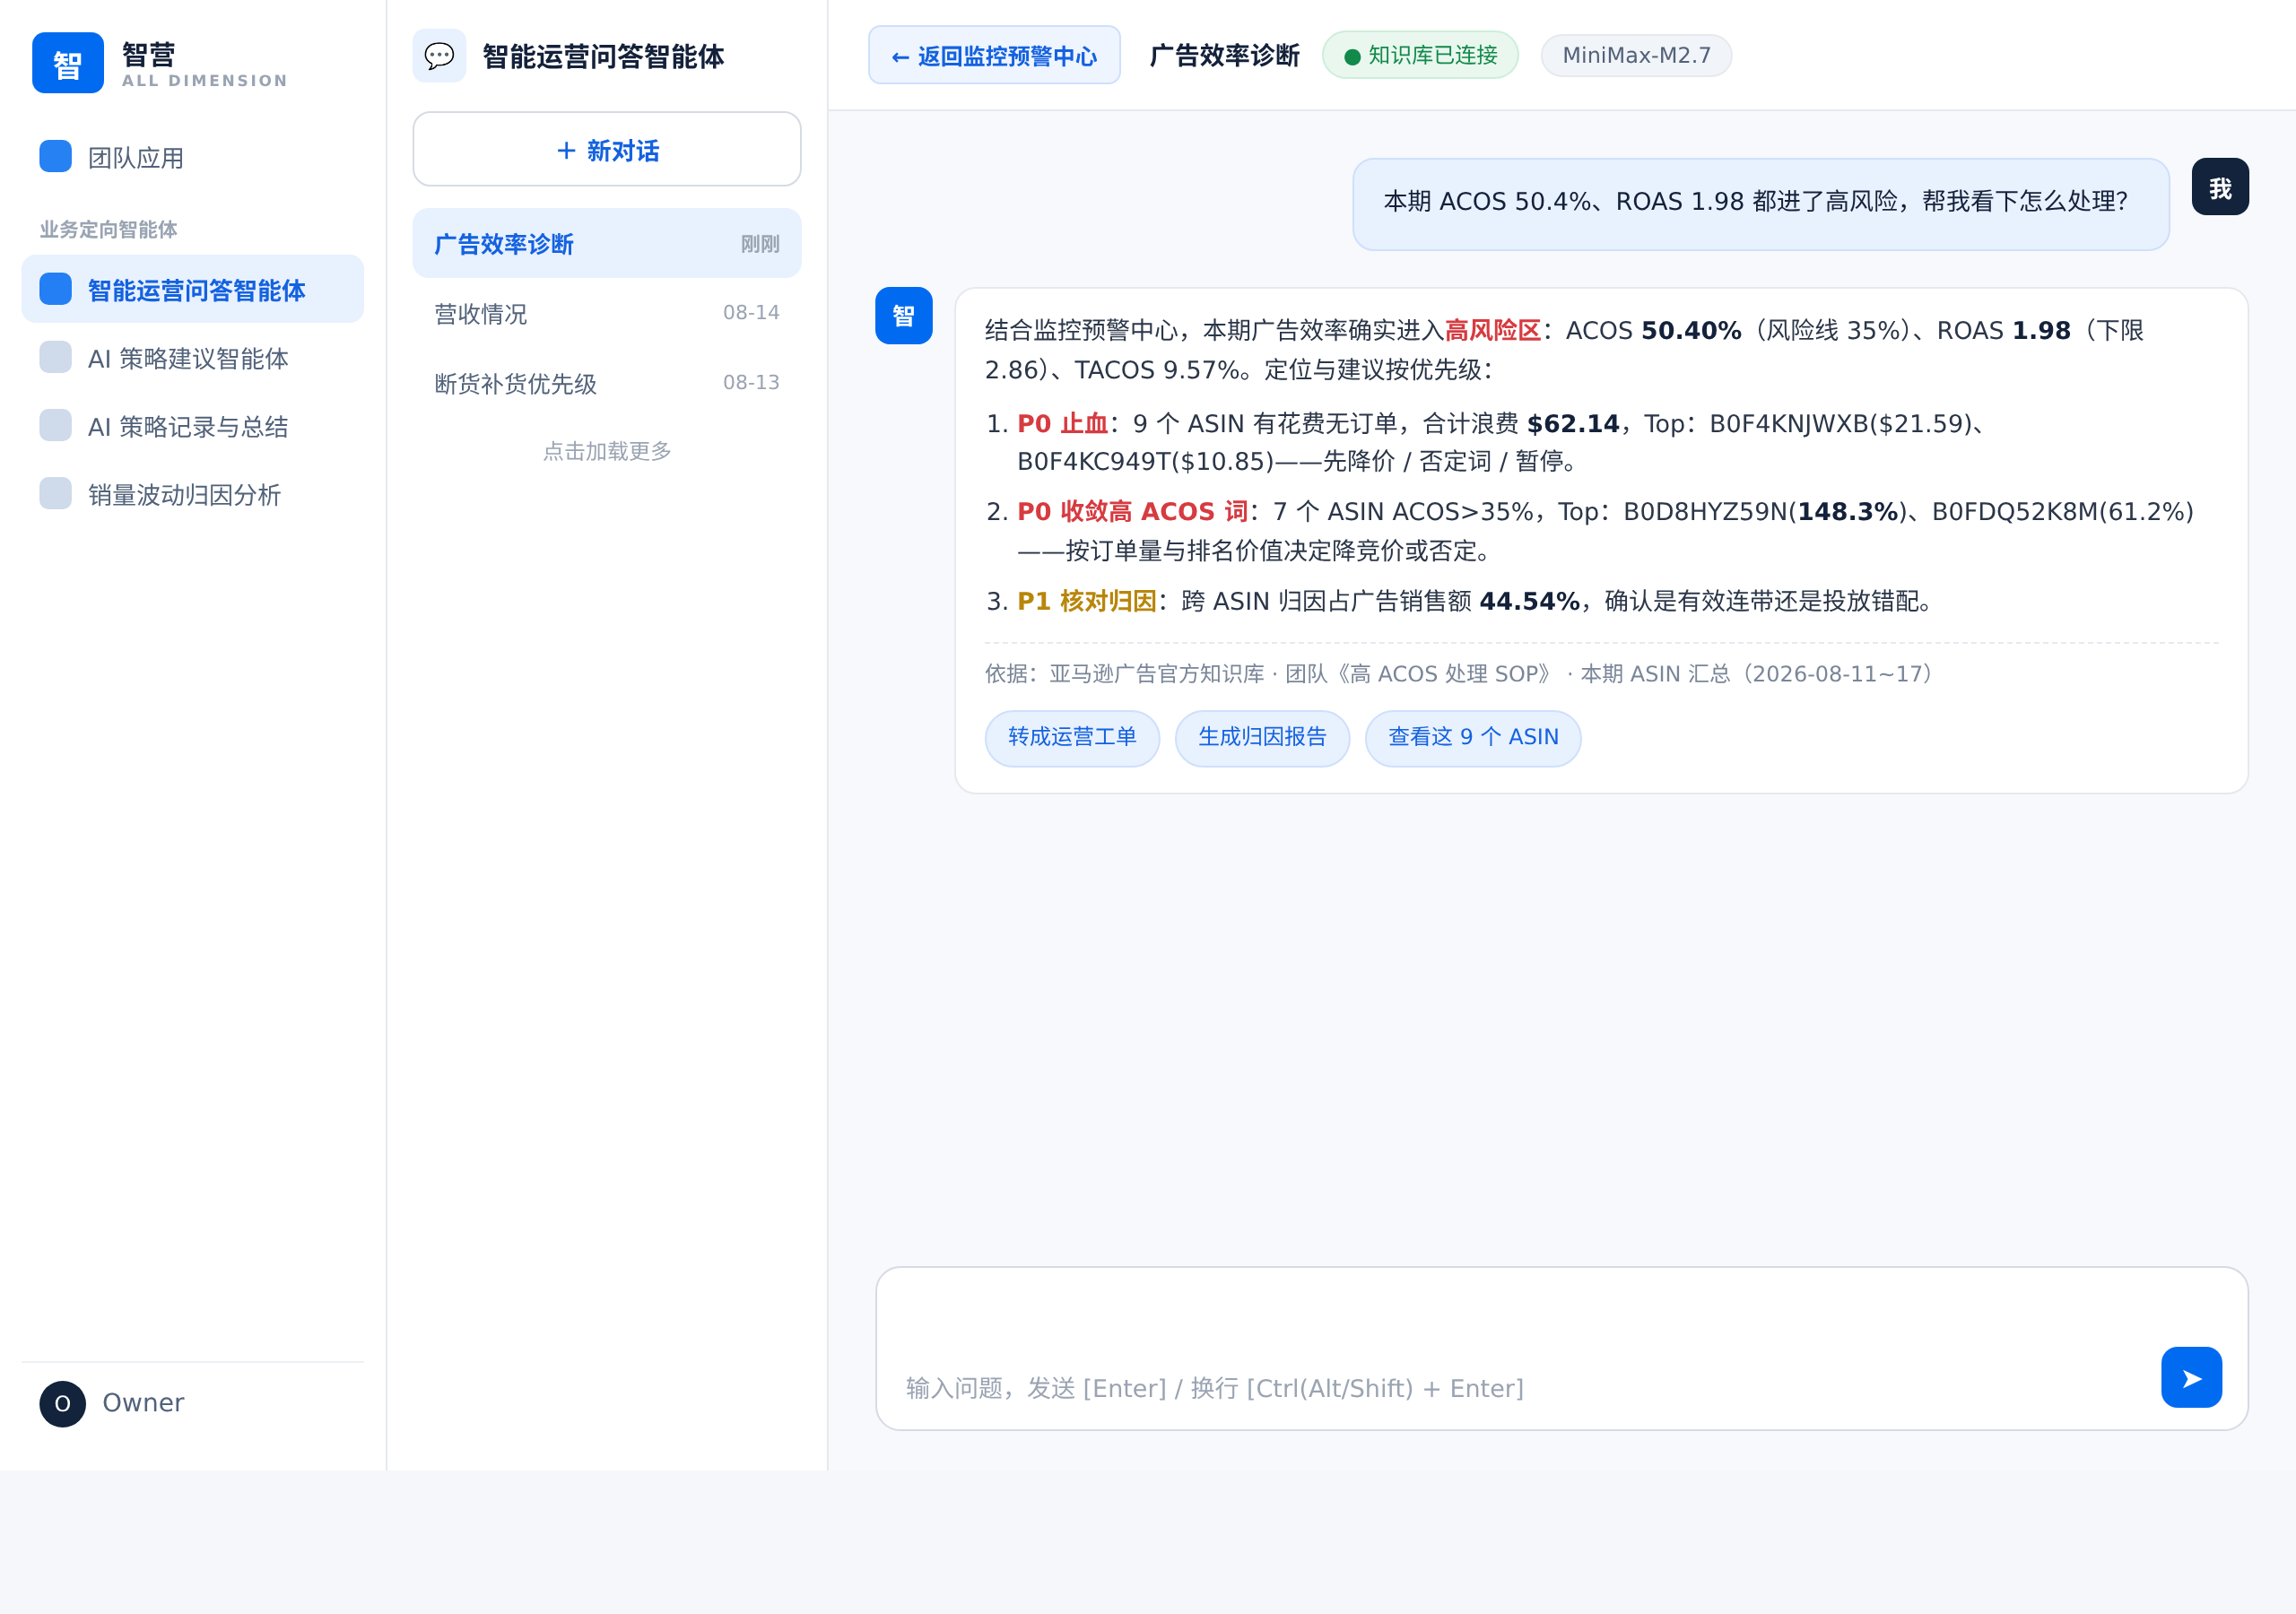Open the 断货补货优先级 conversation
Image resolution: width=2296 pixels, height=1614 pixels.
point(607,383)
